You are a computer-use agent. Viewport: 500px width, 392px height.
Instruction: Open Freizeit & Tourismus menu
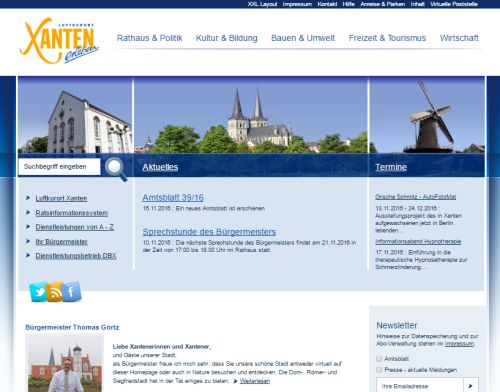[x=387, y=38]
